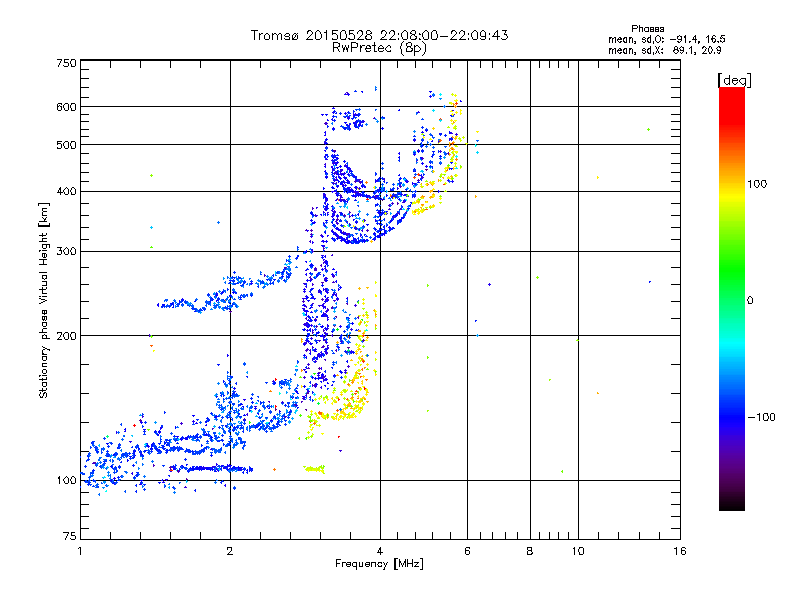Click the colorbar tick label '100'
800x600 pixels.
[757, 184]
